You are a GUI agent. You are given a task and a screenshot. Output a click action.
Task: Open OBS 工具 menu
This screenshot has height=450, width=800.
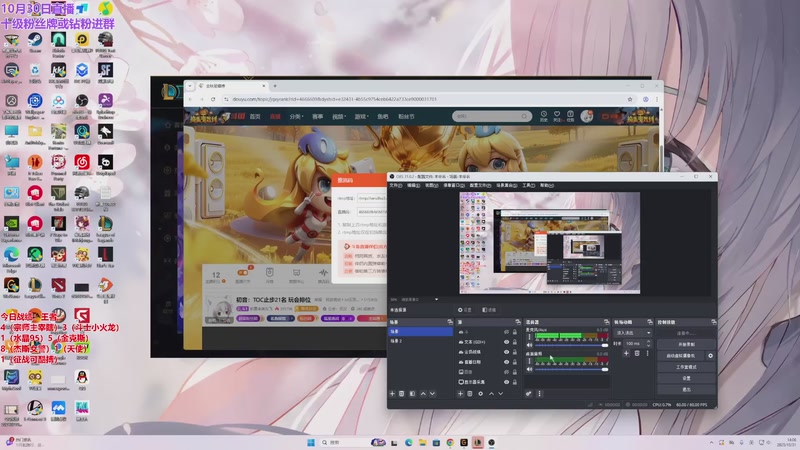529,185
